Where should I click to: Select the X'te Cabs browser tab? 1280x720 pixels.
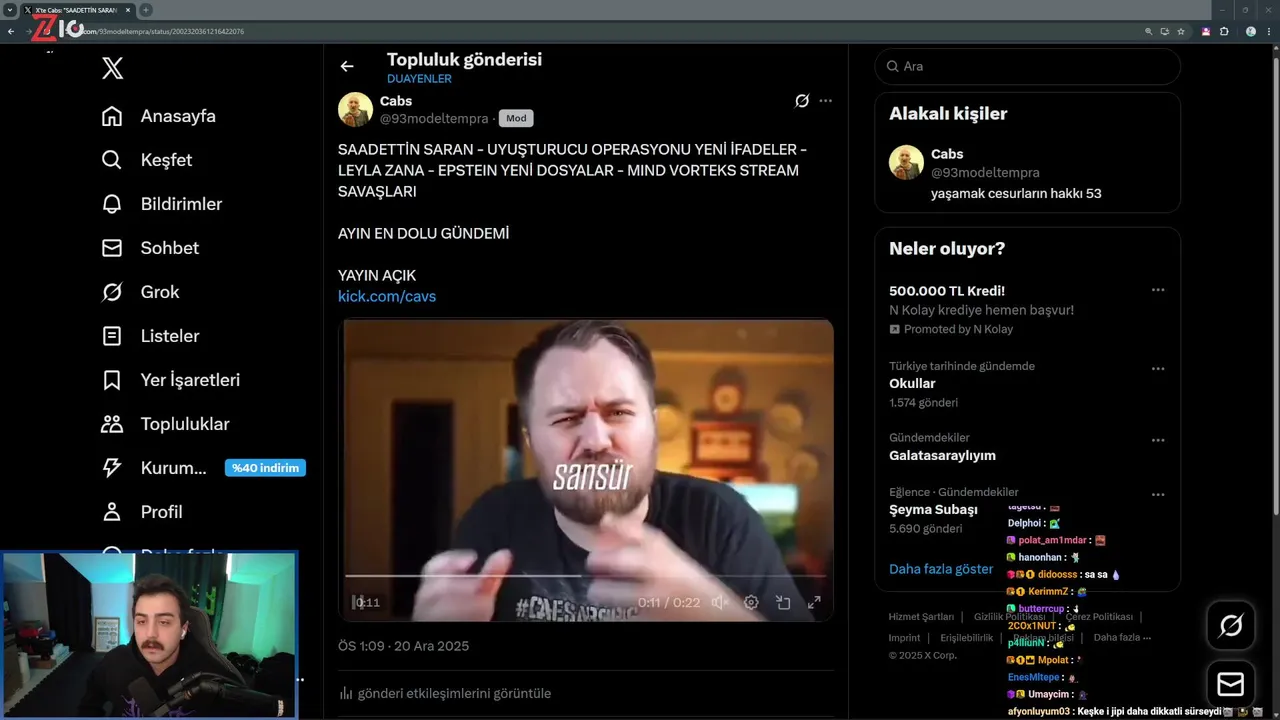[x=76, y=10]
